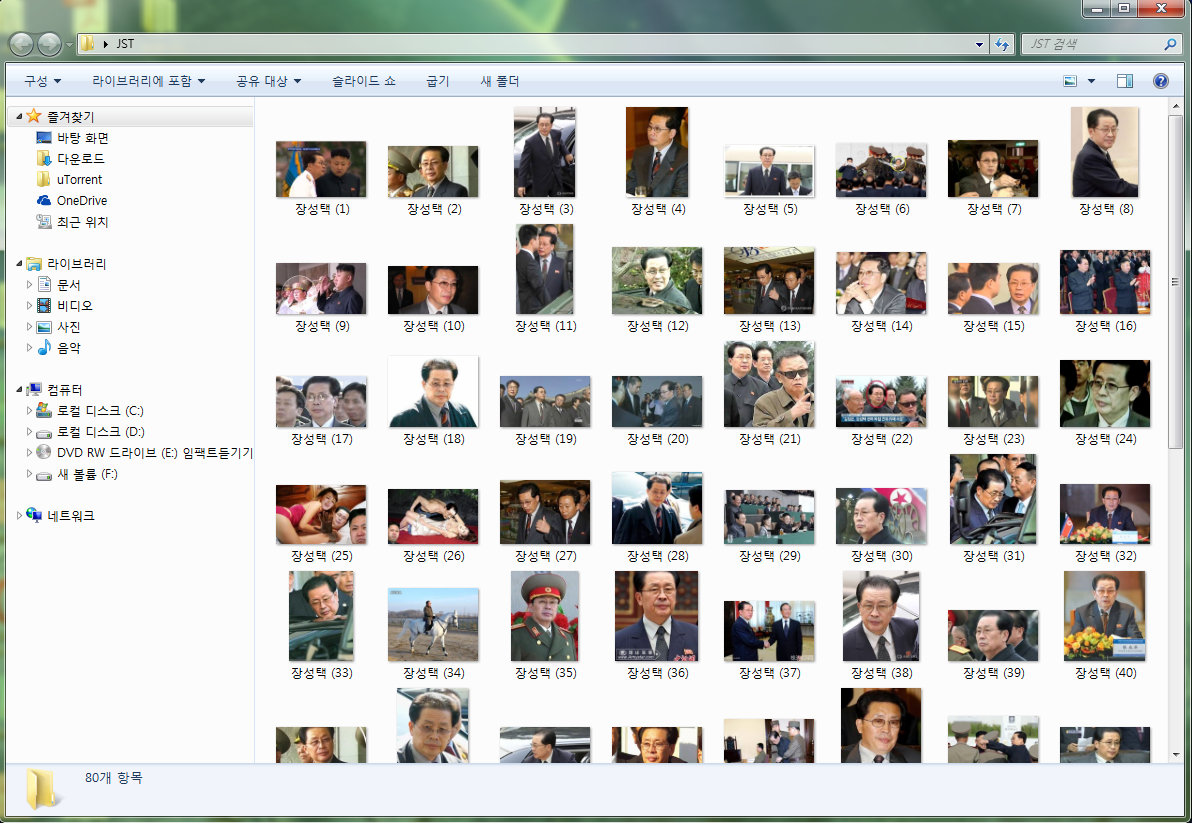The width and height of the screenshot is (1192, 823).
Task: Select the thumbnail labeled 장성택 (34)
Action: (433, 625)
